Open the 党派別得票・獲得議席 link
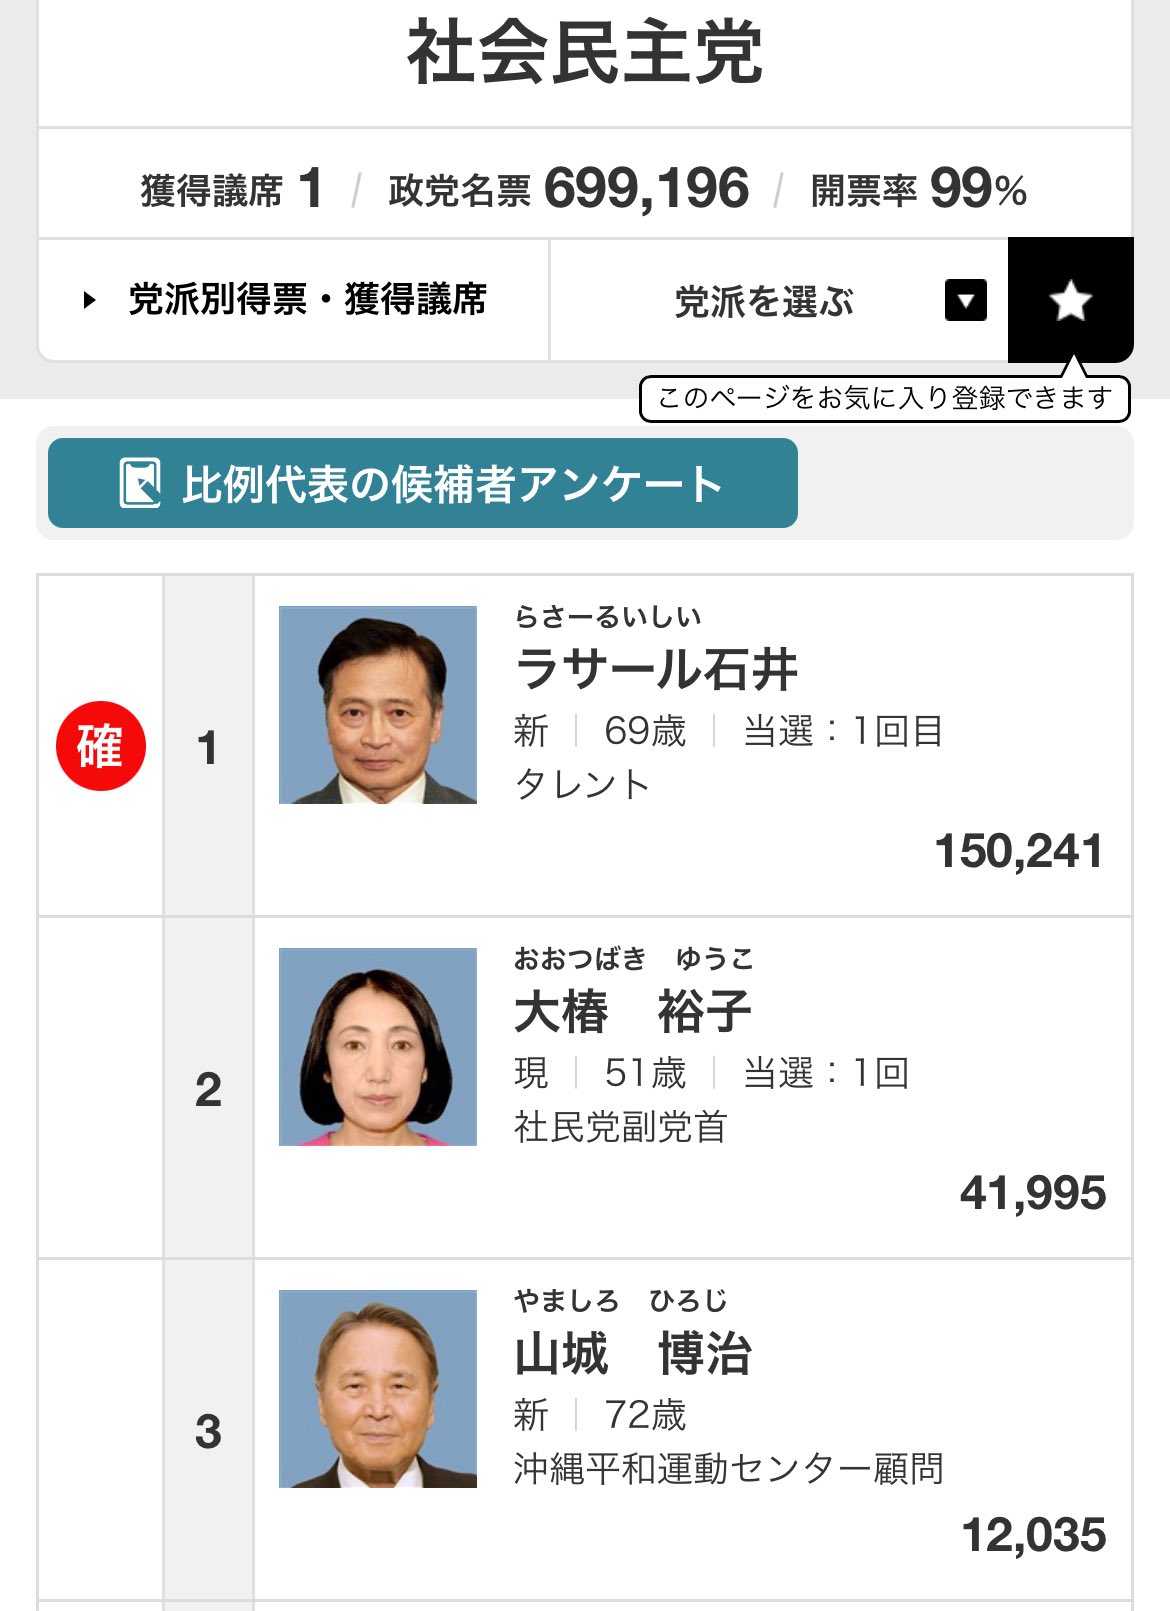 point(307,300)
